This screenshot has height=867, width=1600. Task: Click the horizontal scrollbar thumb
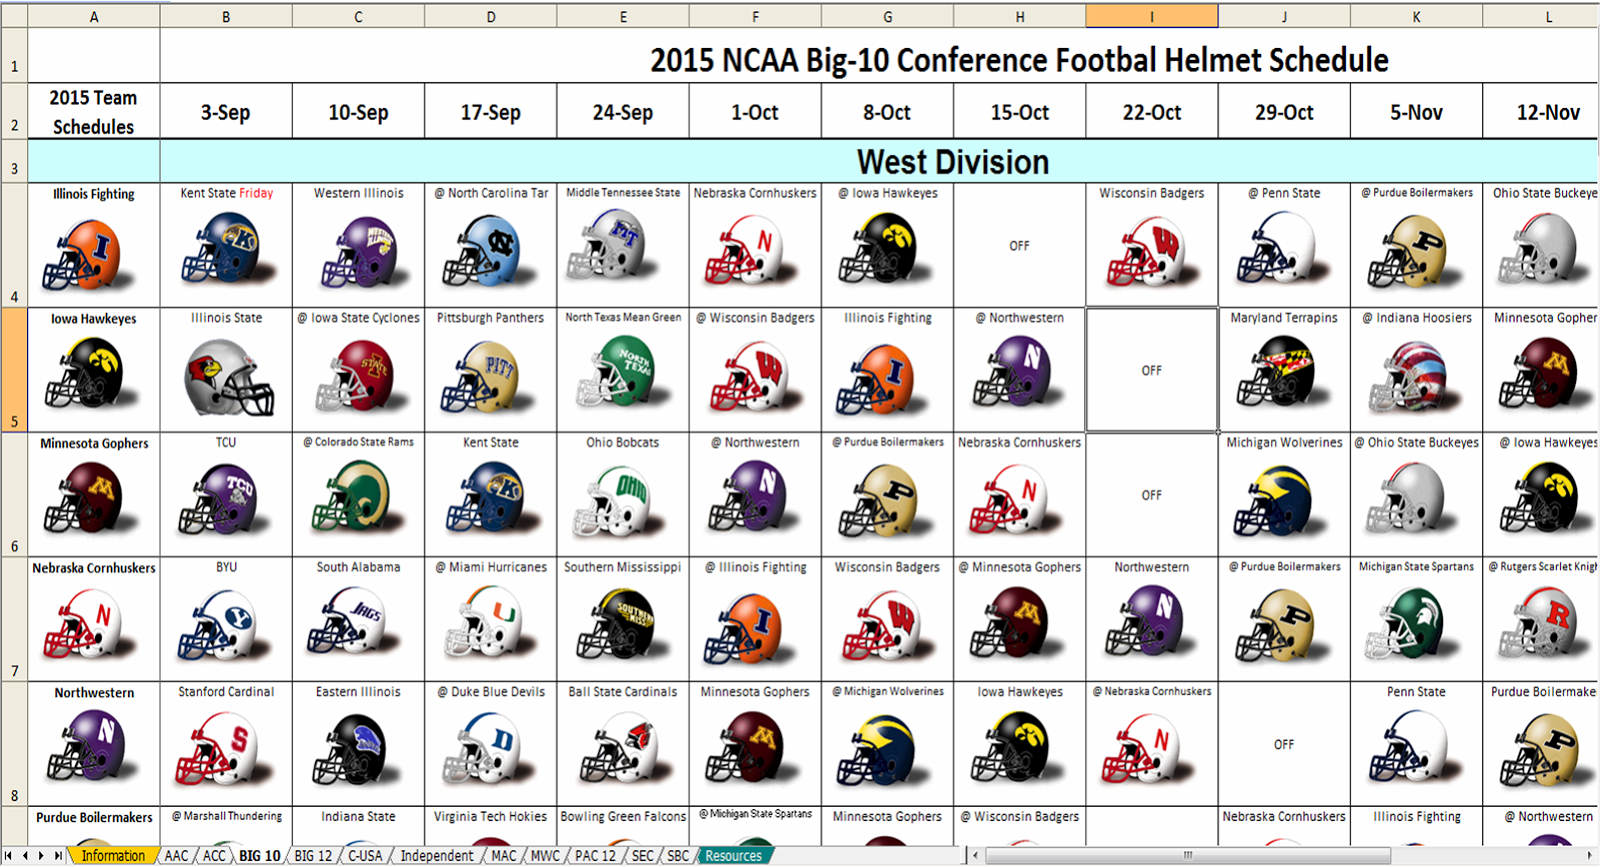coord(1188,856)
